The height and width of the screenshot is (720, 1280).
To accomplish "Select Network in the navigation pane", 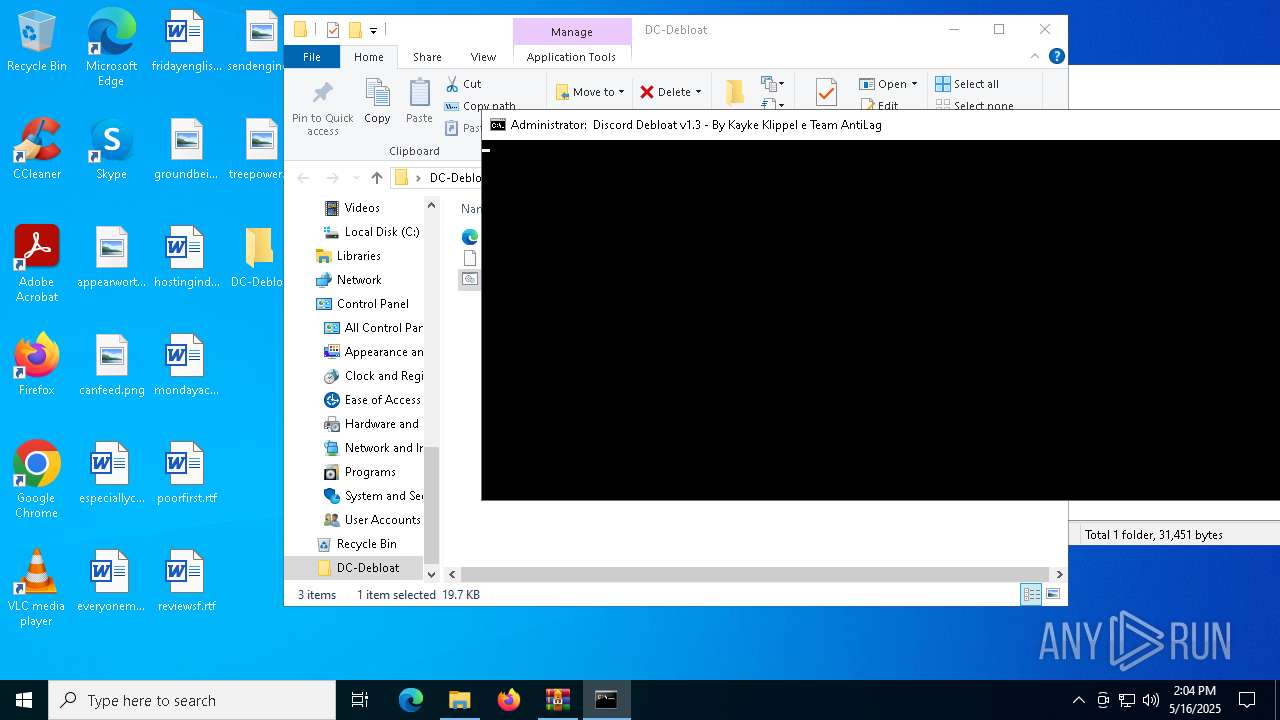I will (349, 280).
